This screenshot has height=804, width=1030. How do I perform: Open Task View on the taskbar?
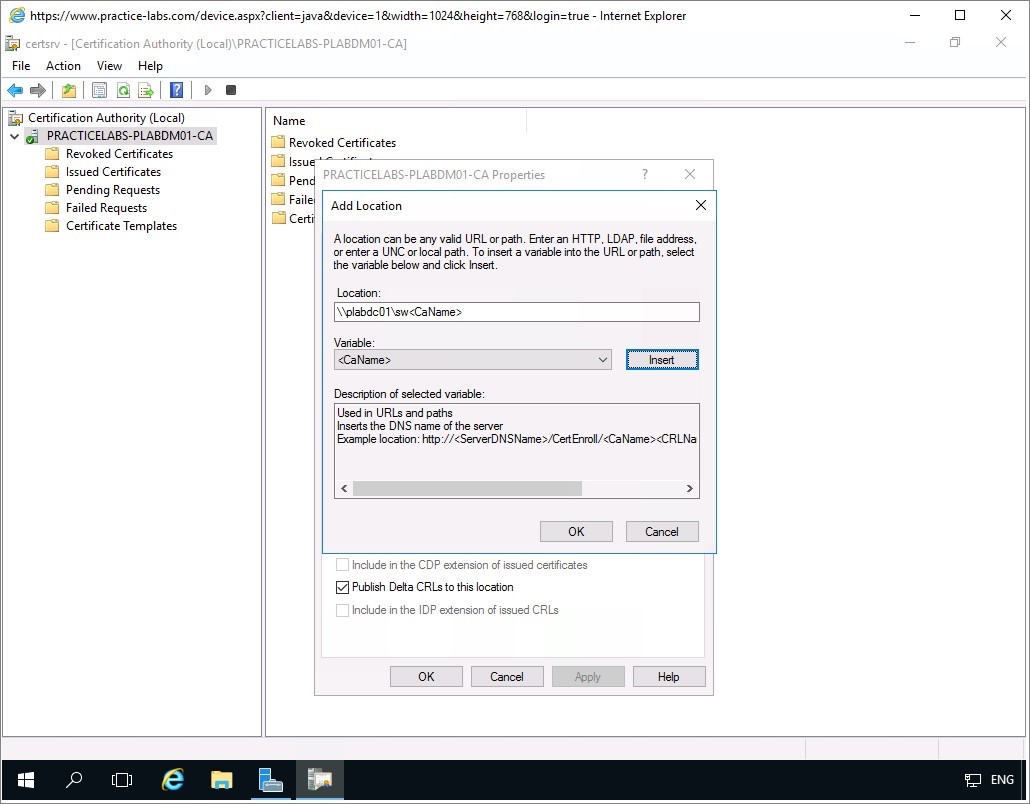122,780
